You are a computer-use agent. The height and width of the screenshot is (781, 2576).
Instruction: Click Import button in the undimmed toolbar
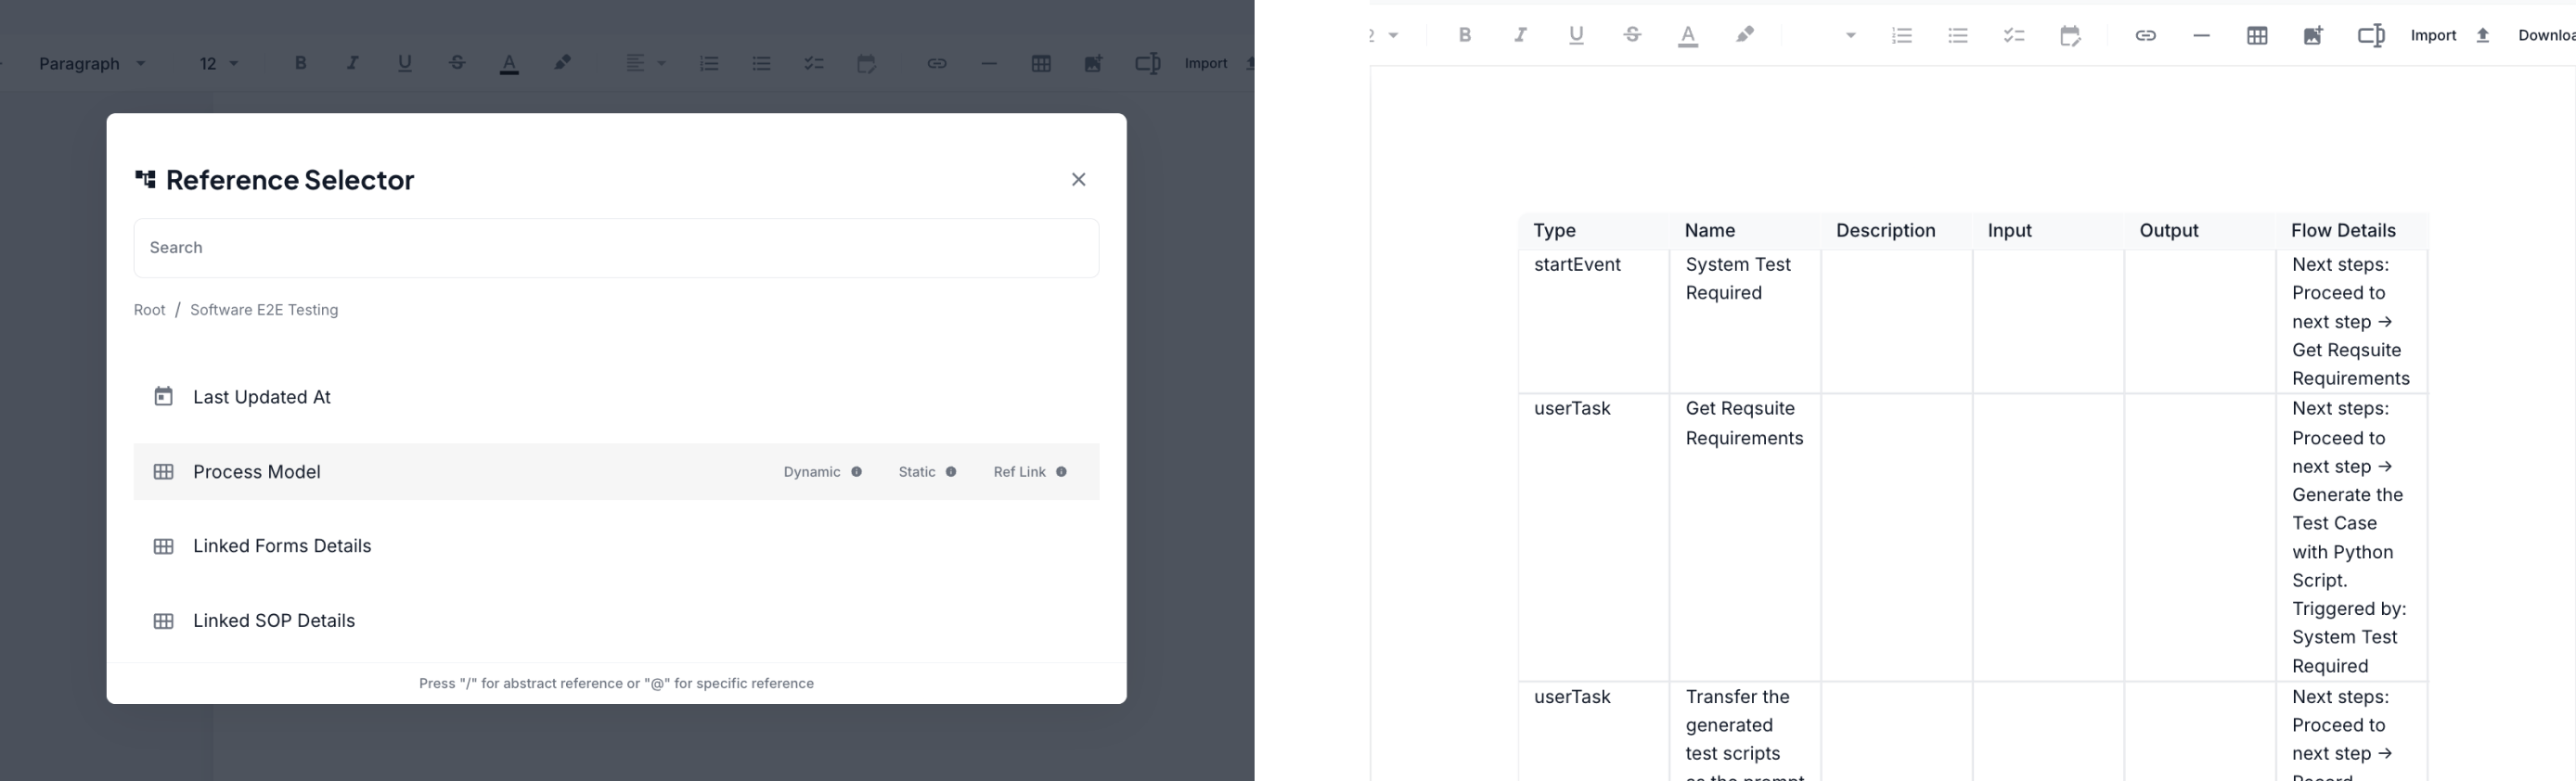tap(2433, 36)
